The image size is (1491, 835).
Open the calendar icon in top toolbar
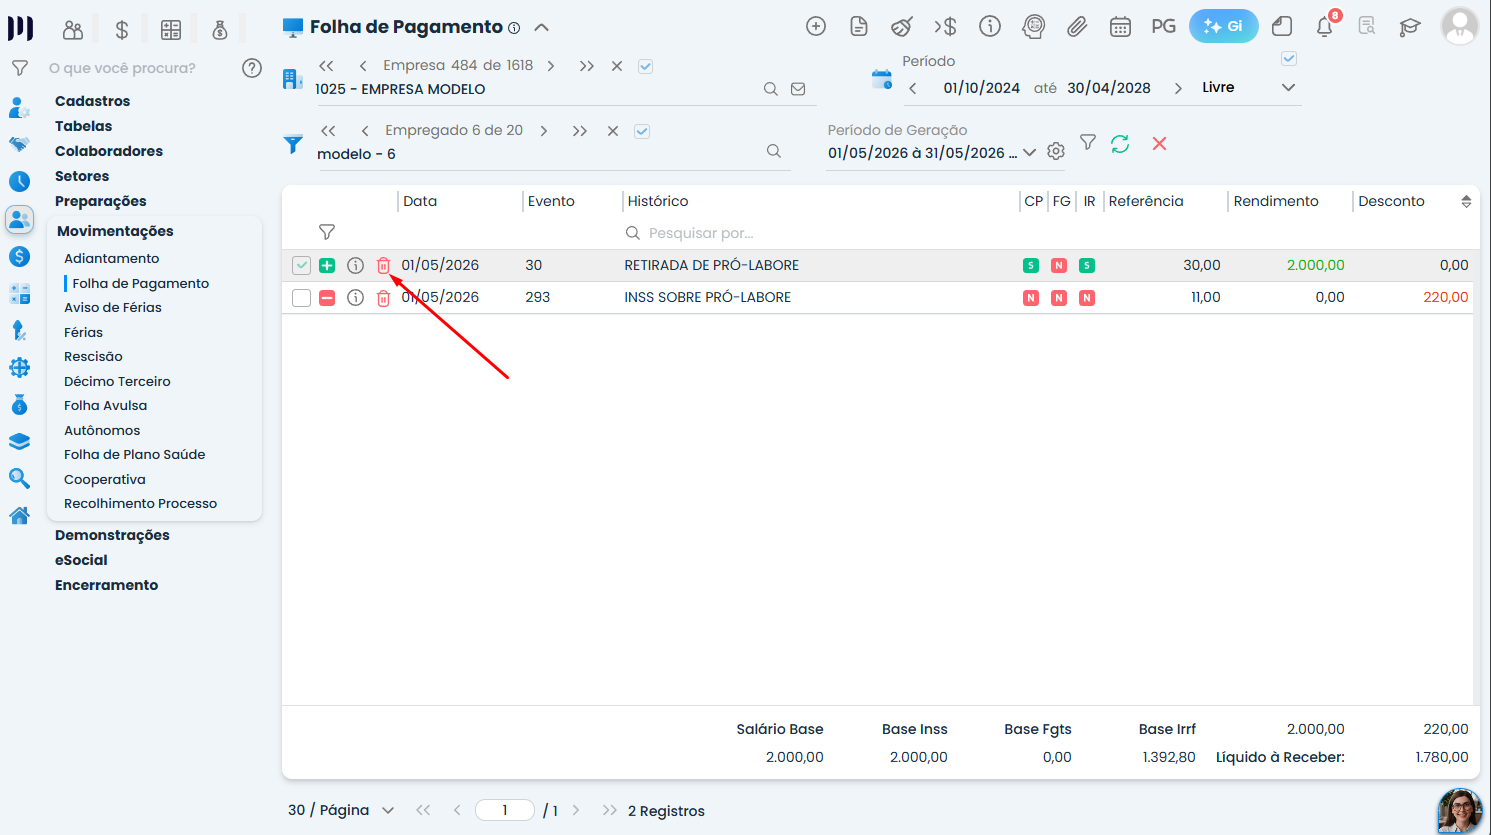coord(1120,27)
